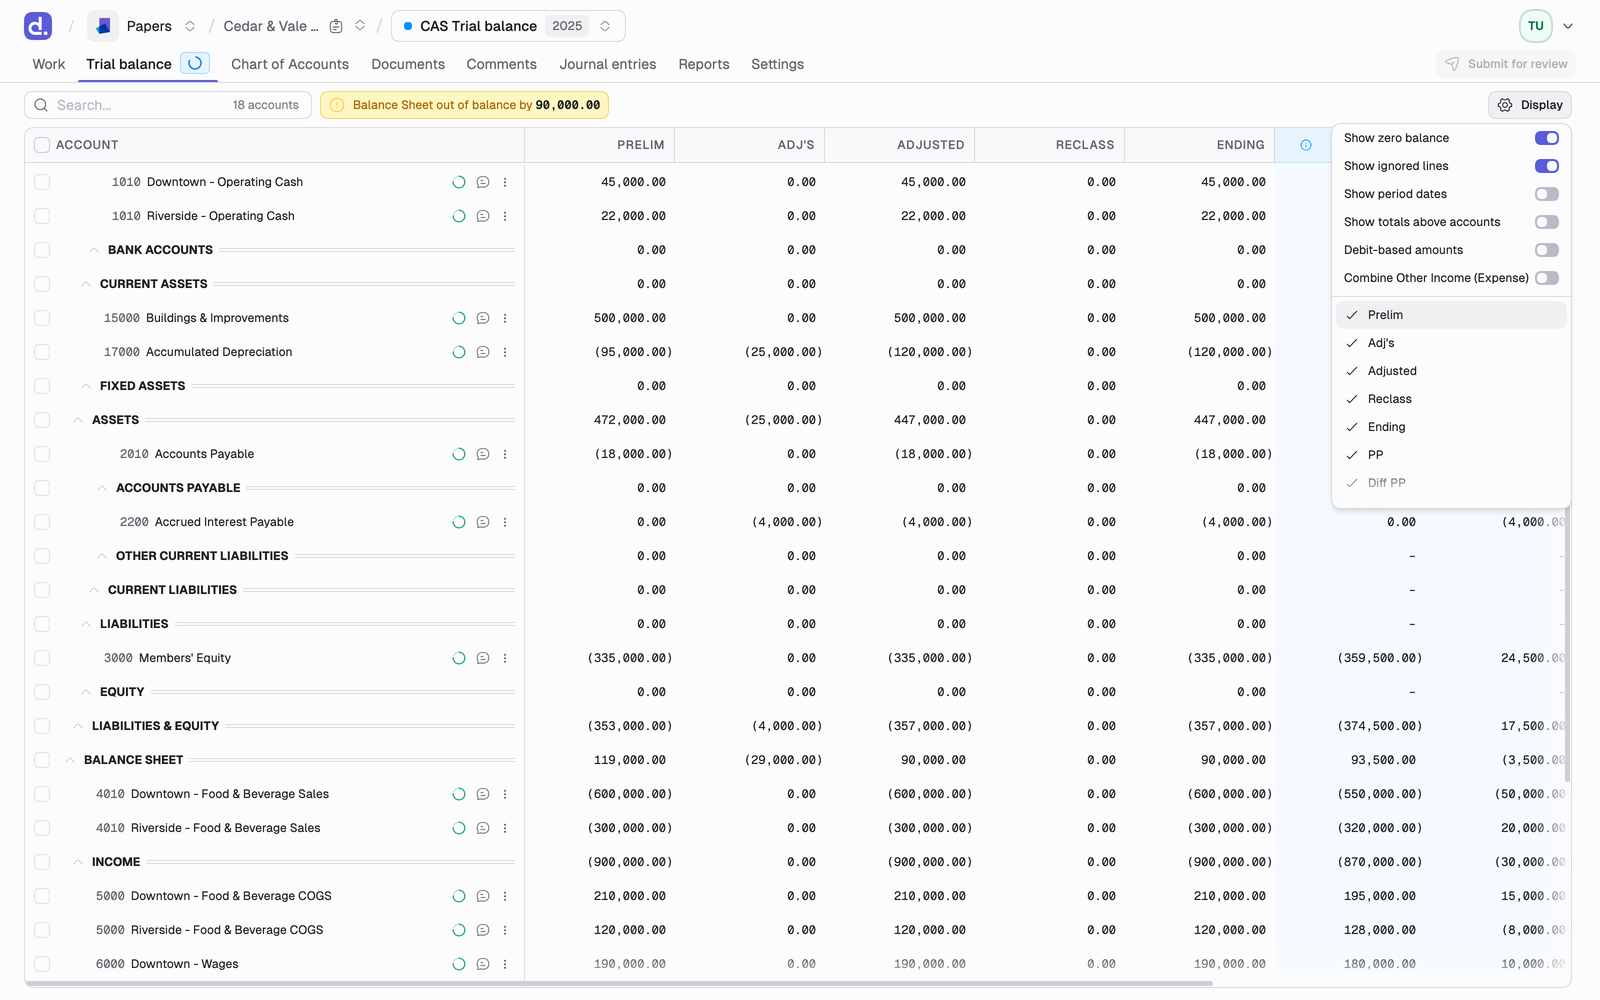Enable Combine Other Income (Expense) toggle
The height and width of the screenshot is (1000, 1600).
click(x=1547, y=278)
